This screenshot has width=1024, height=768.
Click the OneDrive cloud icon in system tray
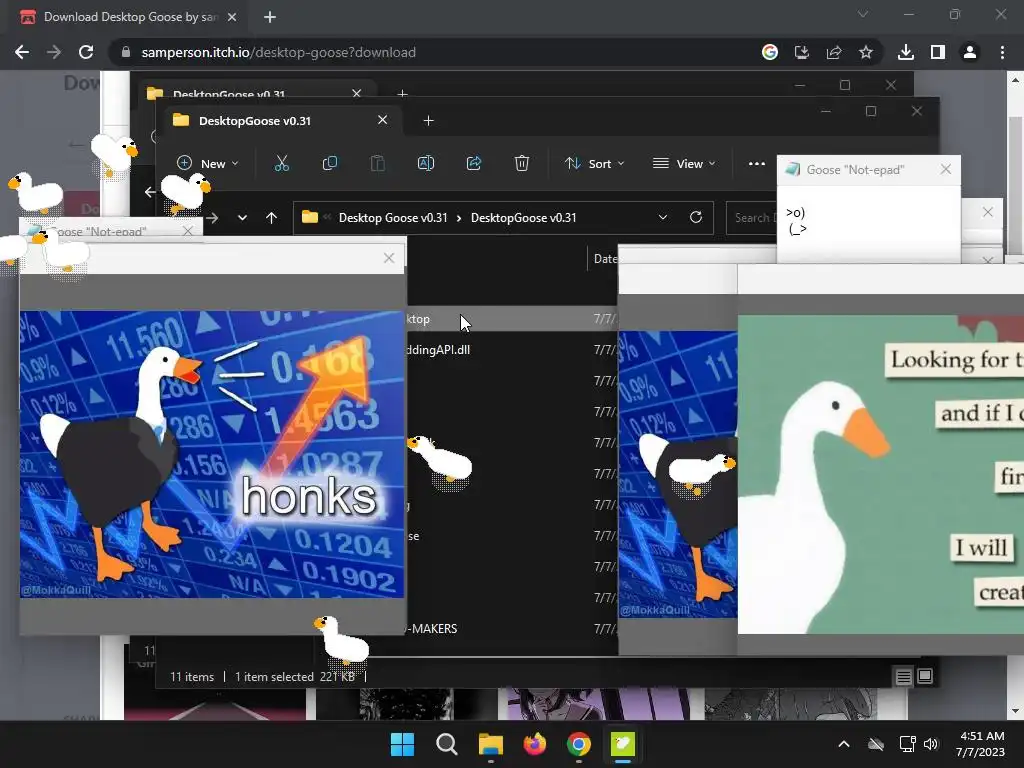pyautogui.click(x=876, y=744)
